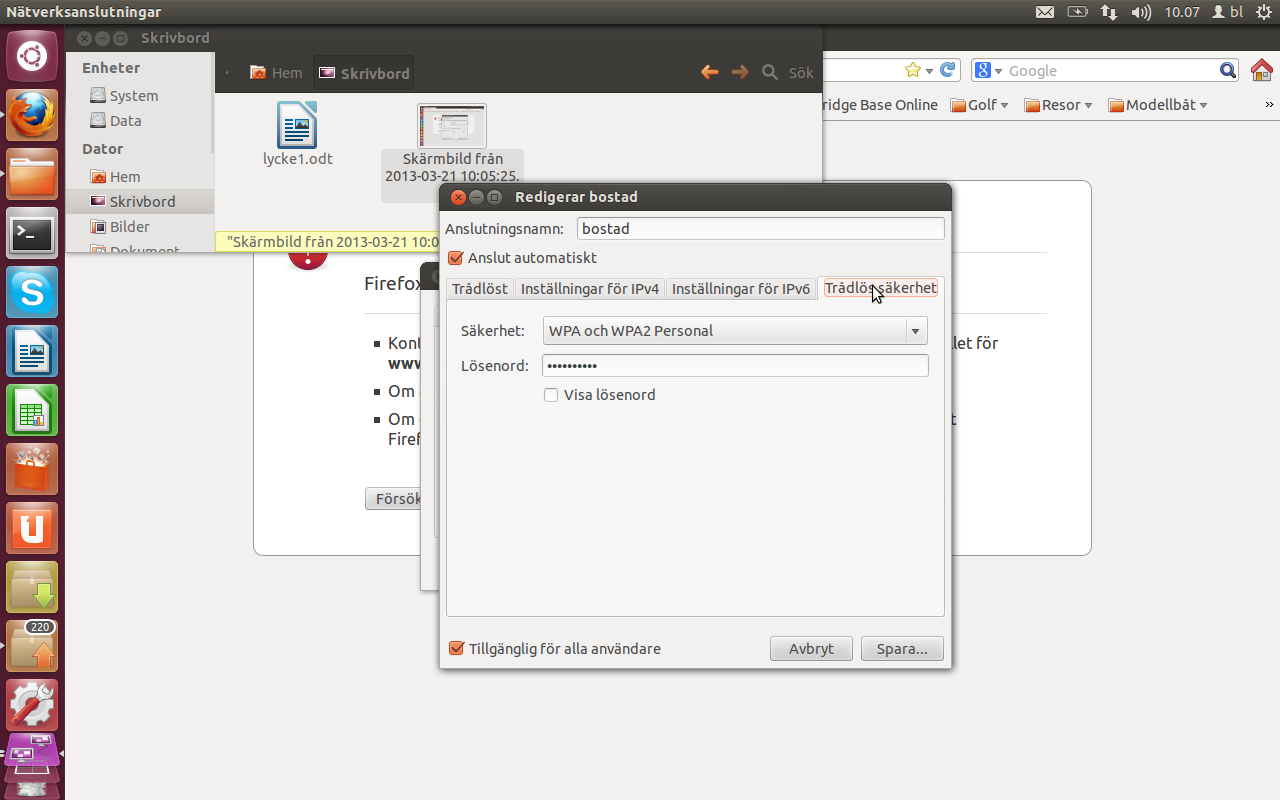Open sound volume indicator
The width and height of the screenshot is (1280, 800).
click(1141, 12)
